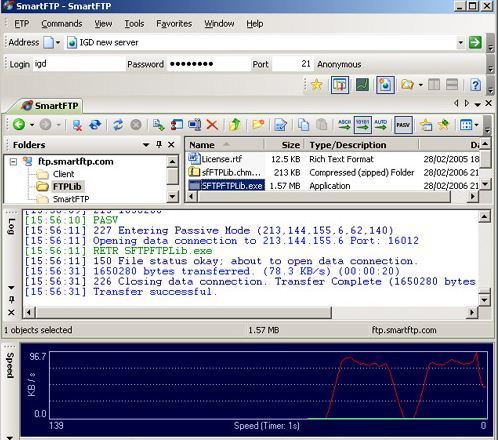Click the gray Abort stop icon

tap(136, 125)
